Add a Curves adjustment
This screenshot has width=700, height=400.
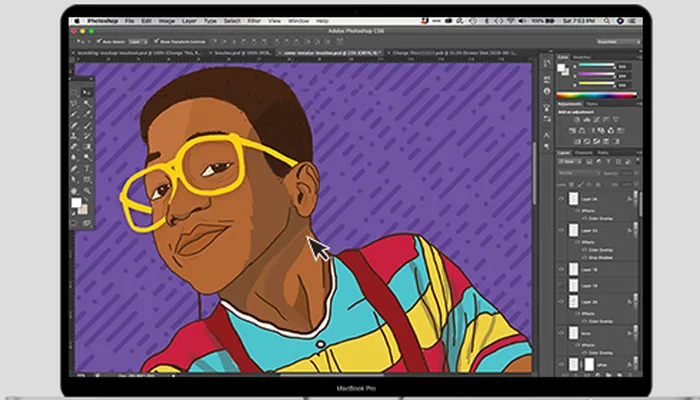(596, 120)
